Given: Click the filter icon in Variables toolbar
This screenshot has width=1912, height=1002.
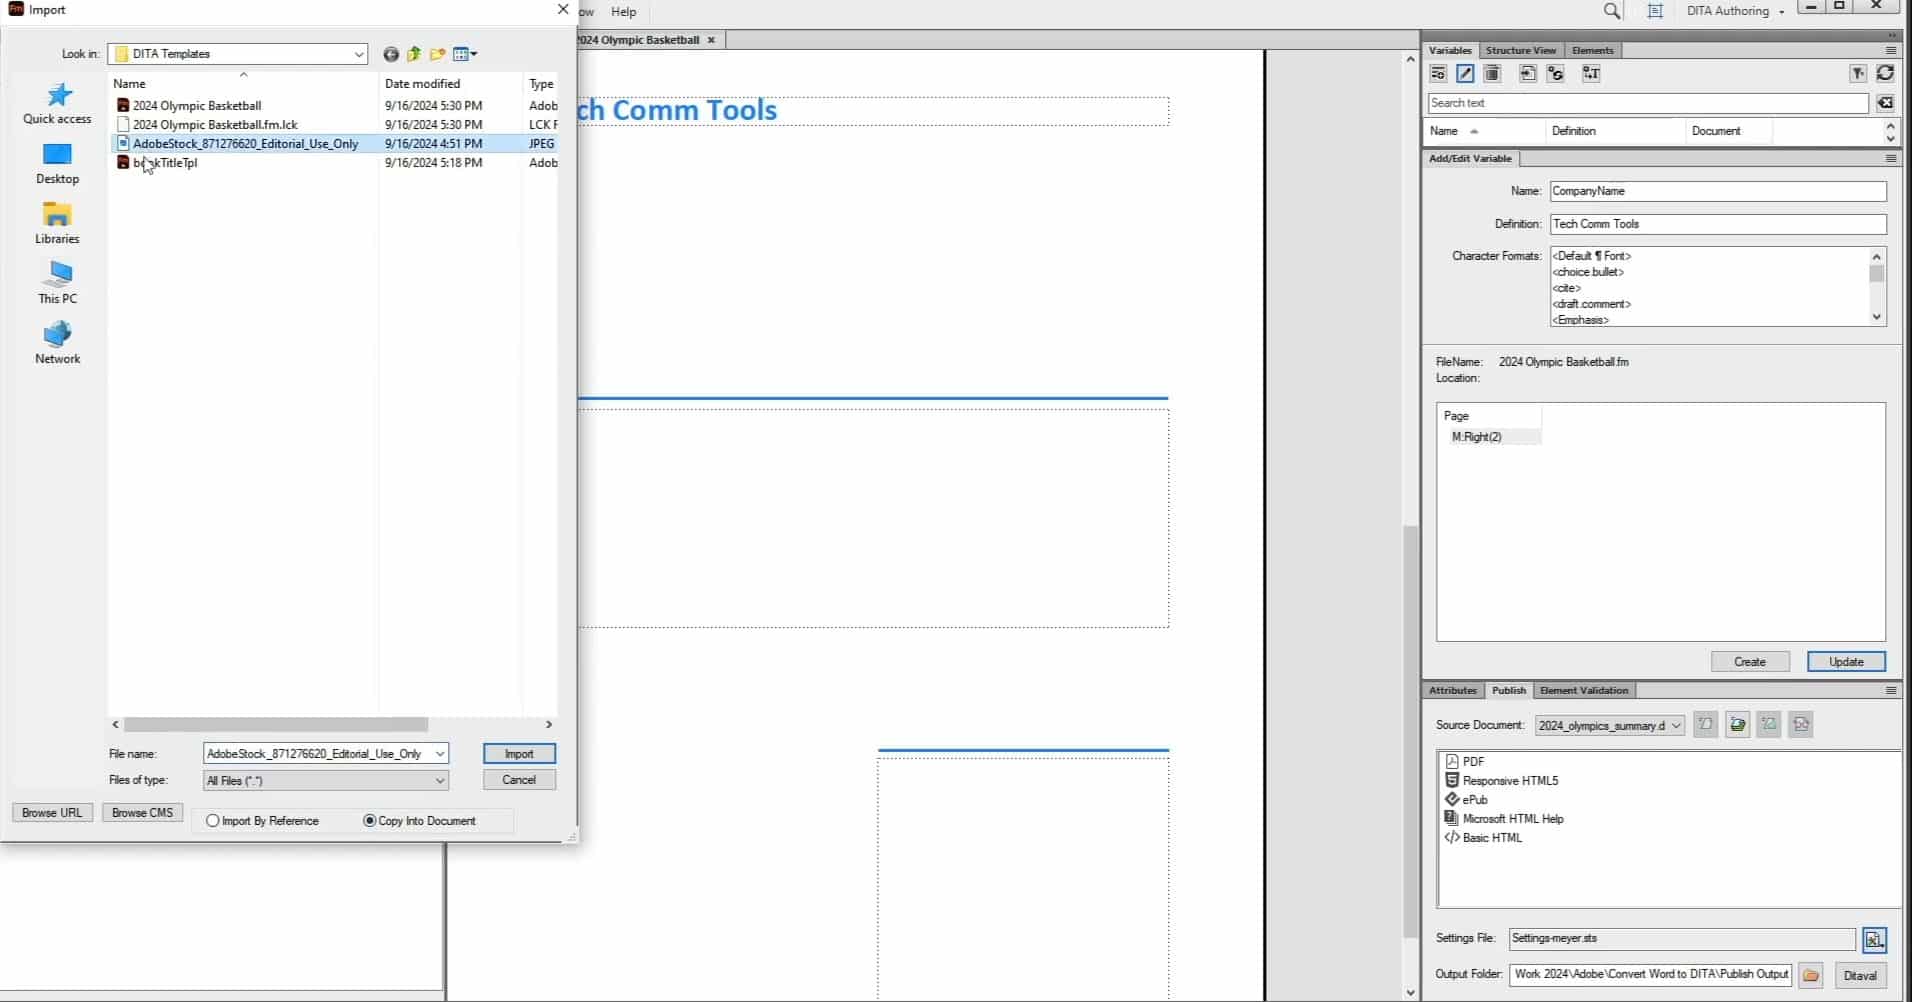Looking at the screenshot, I should pyautogui.click(x=1858, y=74).
